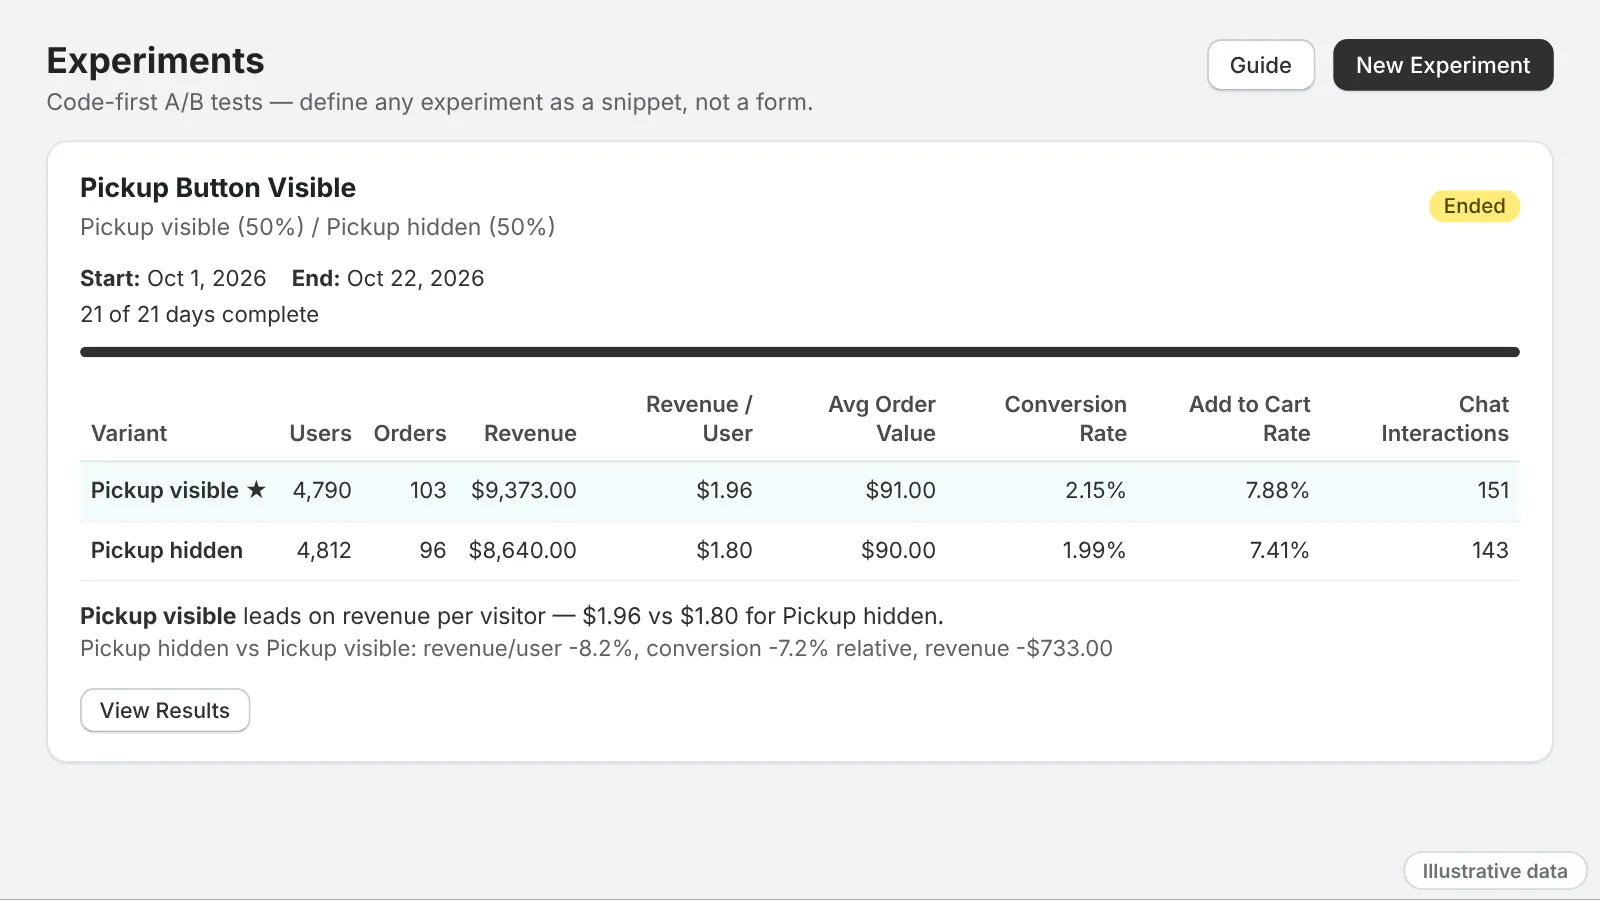Click the Variant column header
The image size is (1600, 900).
129,433
